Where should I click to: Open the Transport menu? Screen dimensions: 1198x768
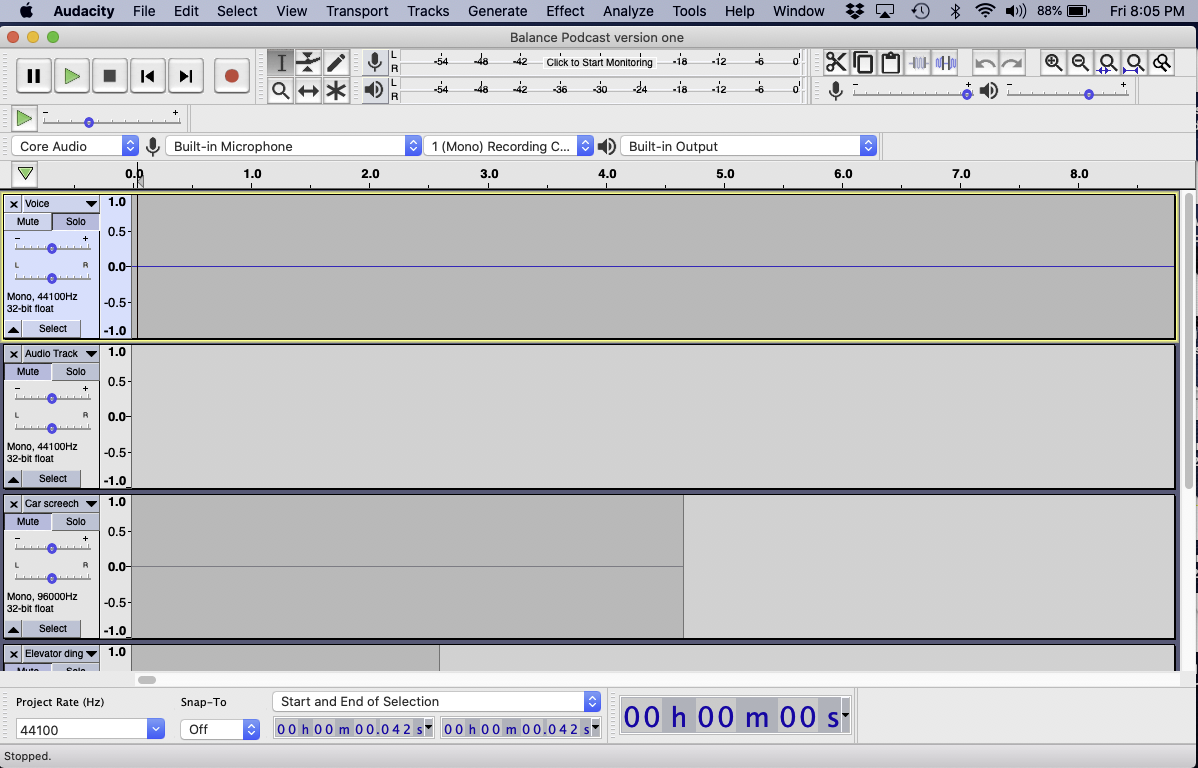tap(357, 11)
